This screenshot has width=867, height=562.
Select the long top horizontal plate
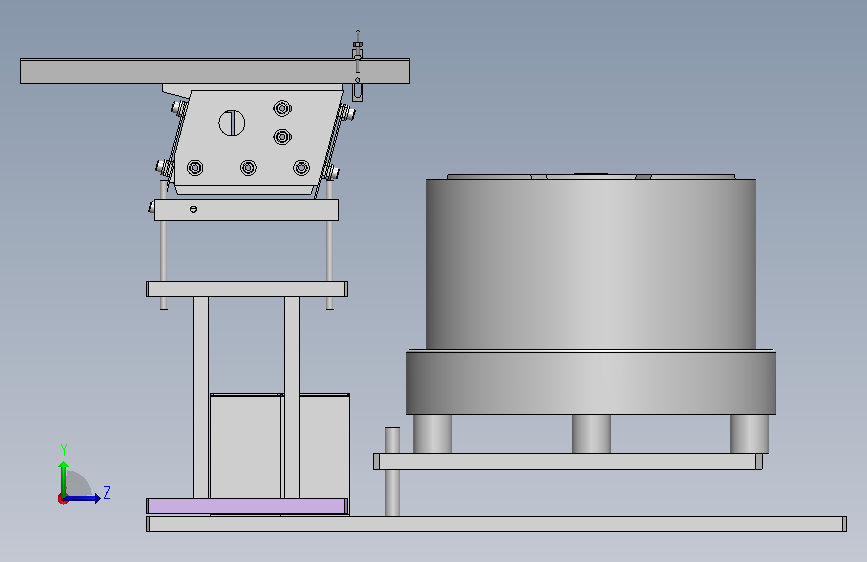coord(215,71)
